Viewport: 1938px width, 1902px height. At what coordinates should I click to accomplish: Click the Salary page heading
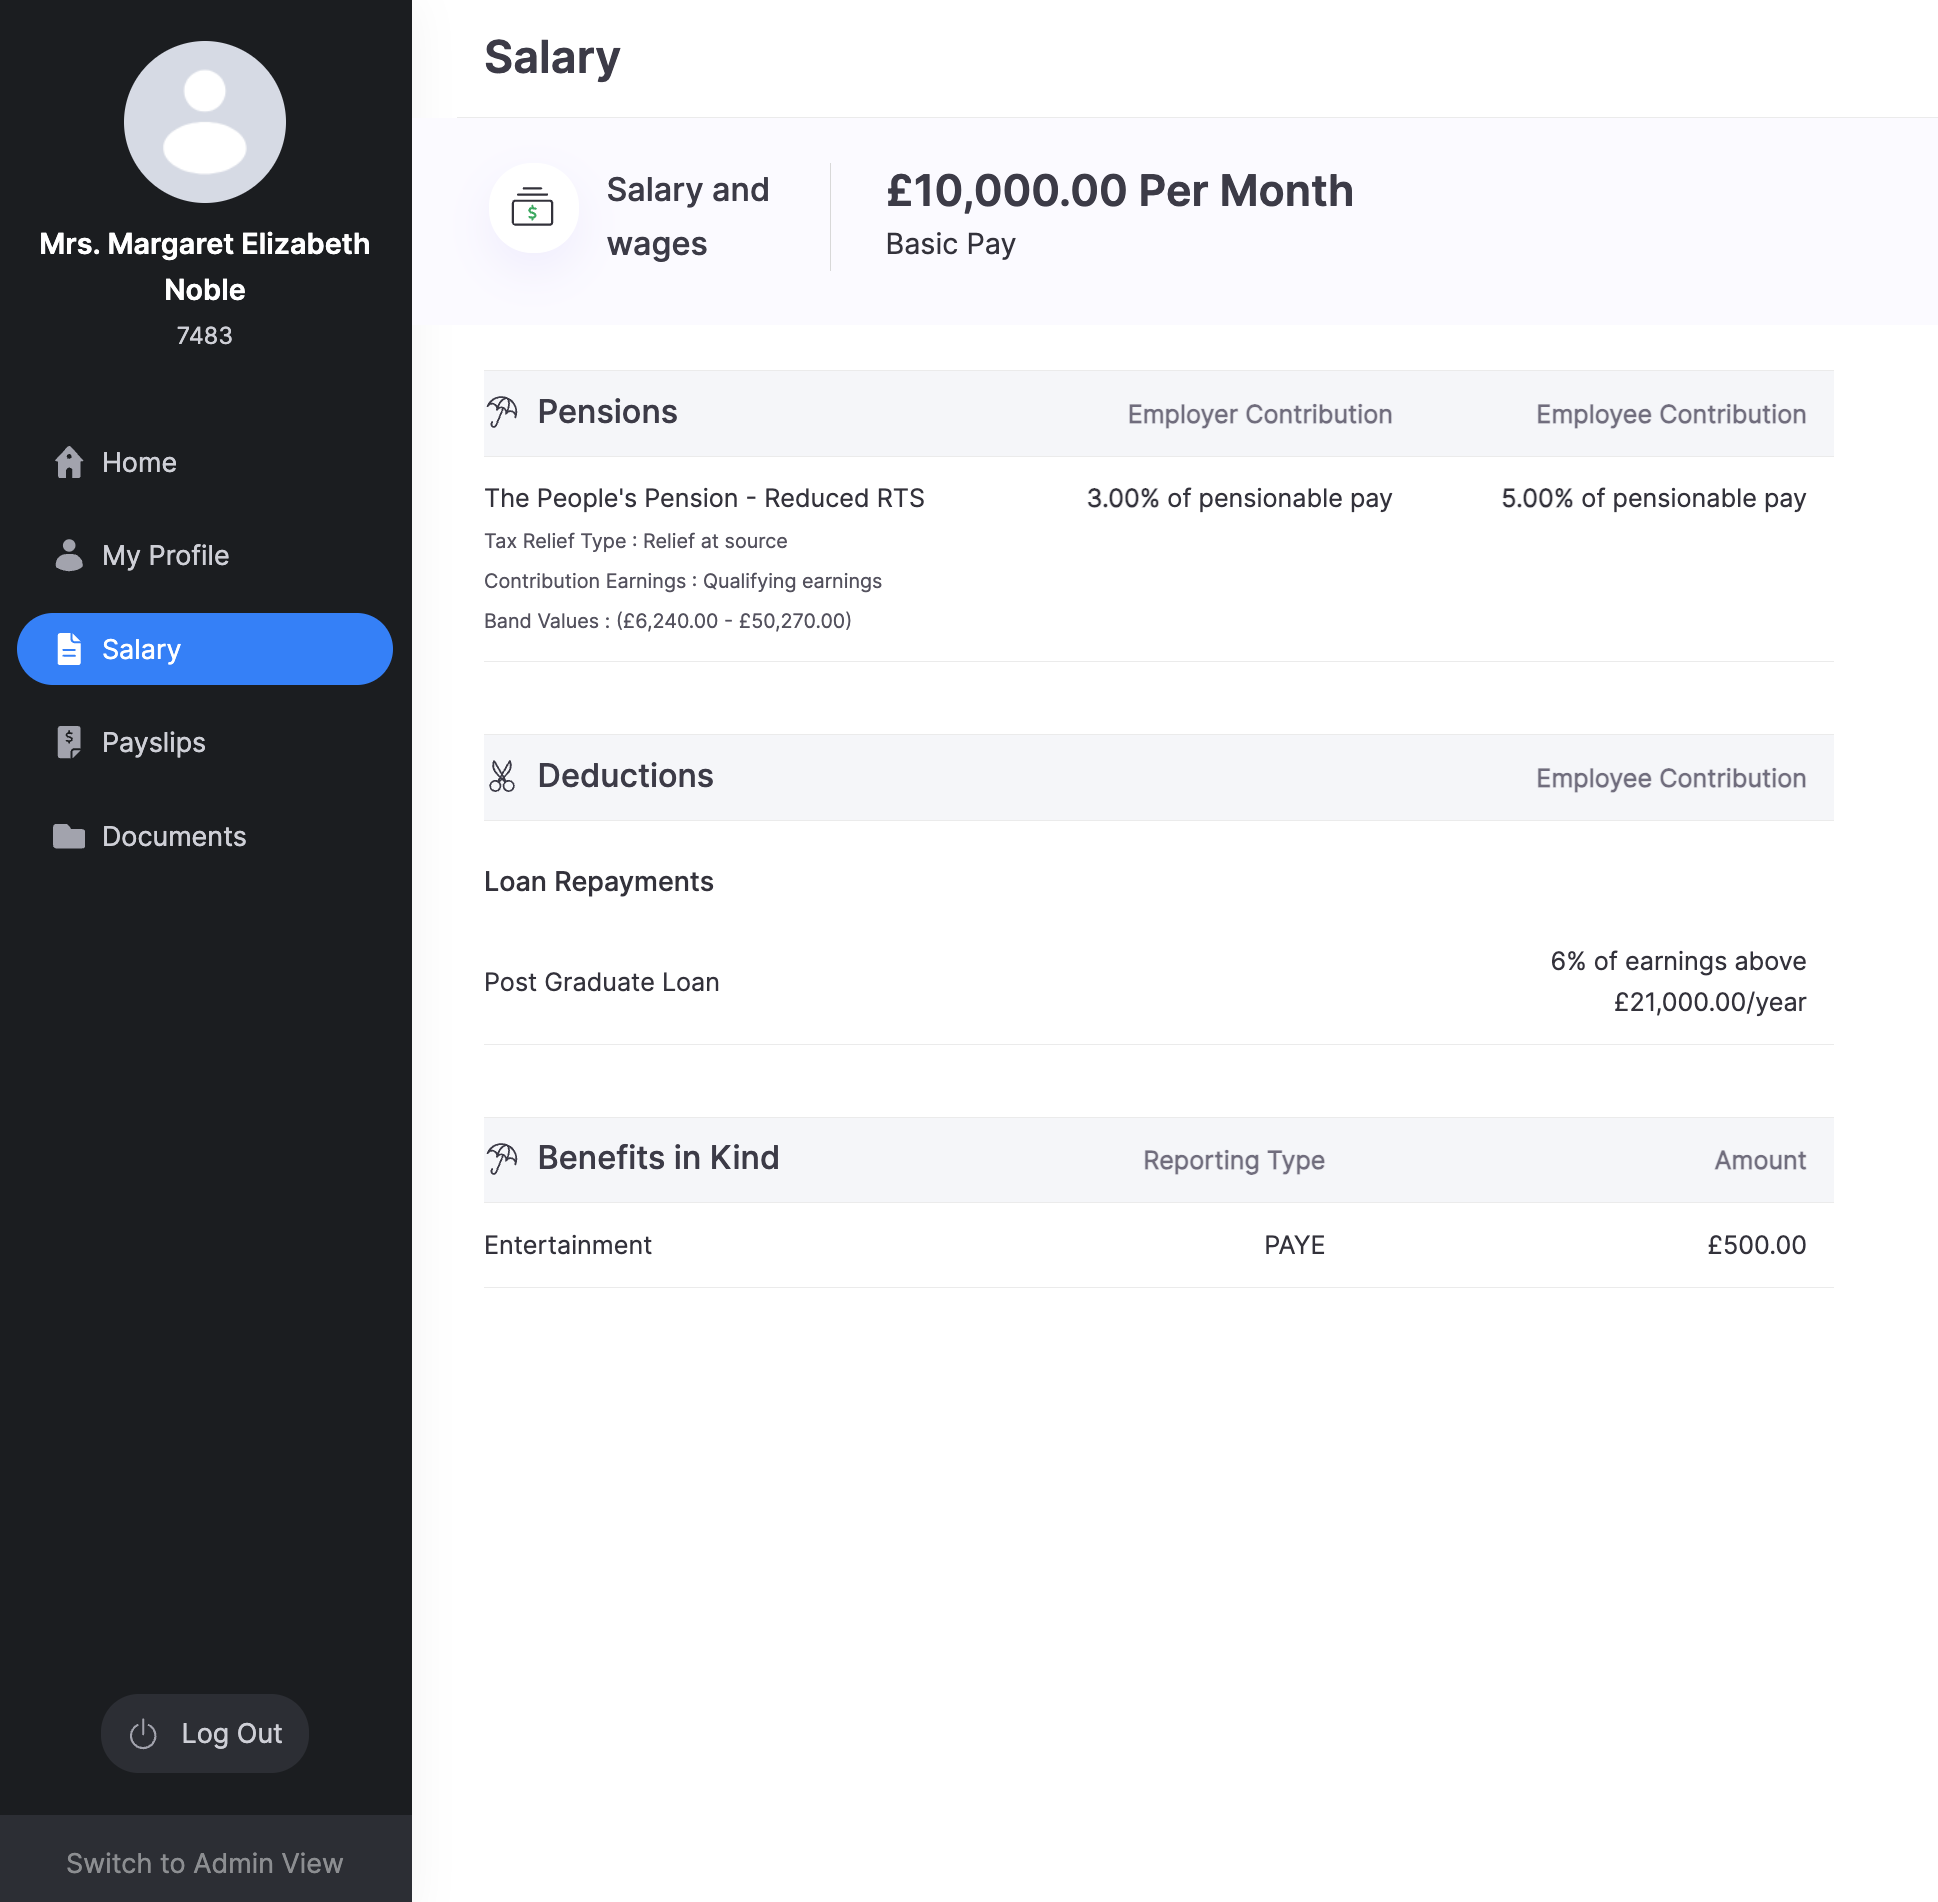[x=552, y=58]
